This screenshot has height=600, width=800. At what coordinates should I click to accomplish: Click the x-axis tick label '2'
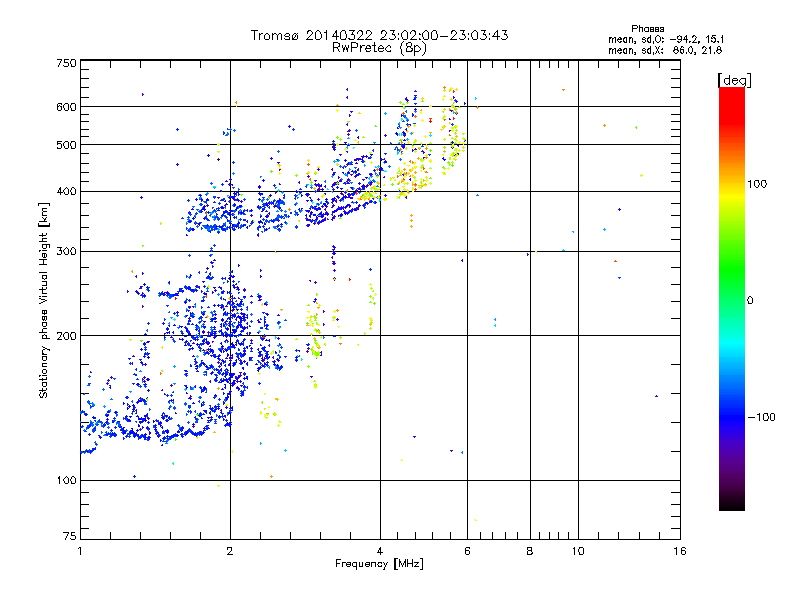coord(230,551)
